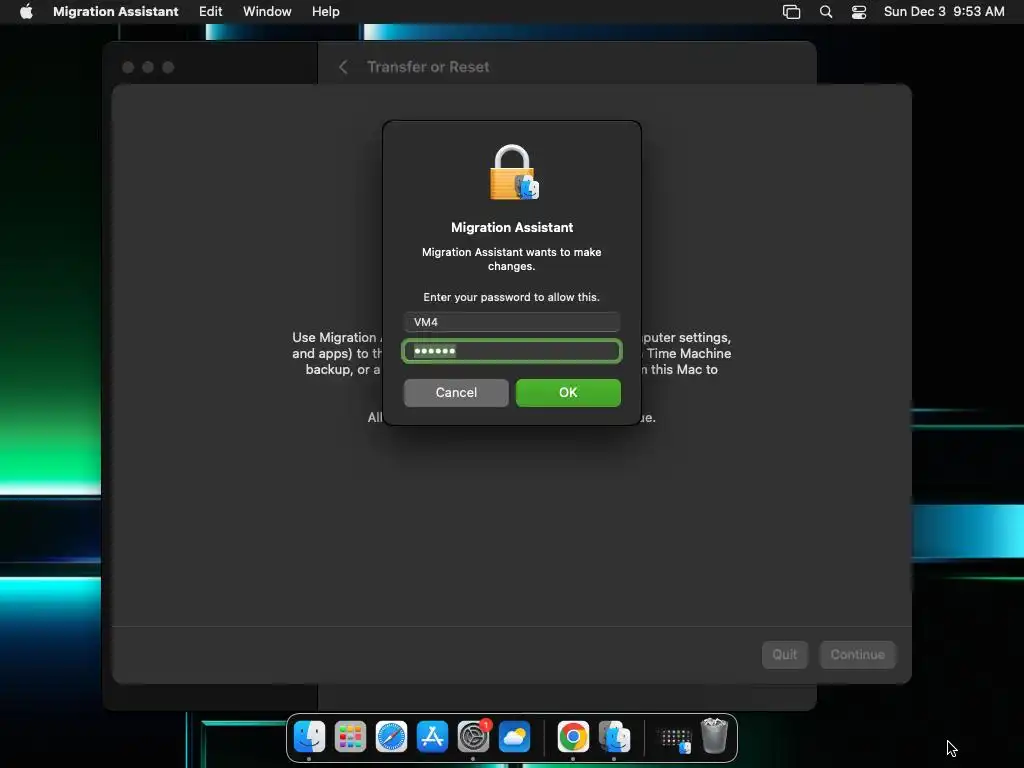Click the password field in the dialog
1024x768 pixels.
pyautogui.click(x=511, y=351)
